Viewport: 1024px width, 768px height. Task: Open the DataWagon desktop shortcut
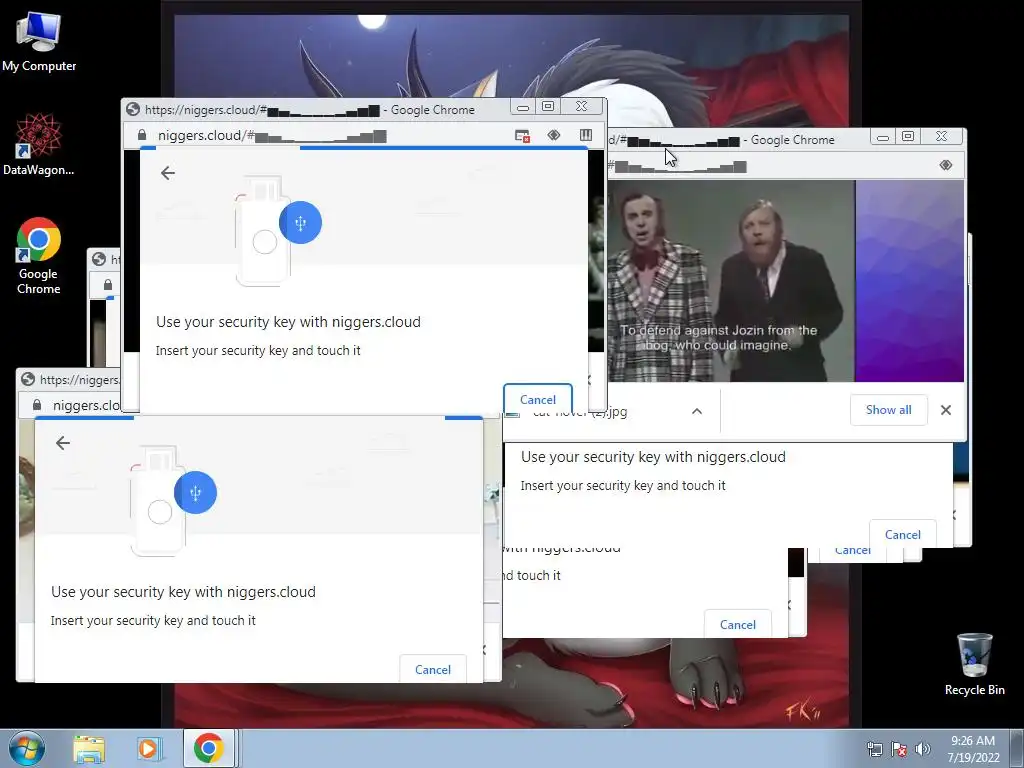pyautogui.click(x=39, y=144)
